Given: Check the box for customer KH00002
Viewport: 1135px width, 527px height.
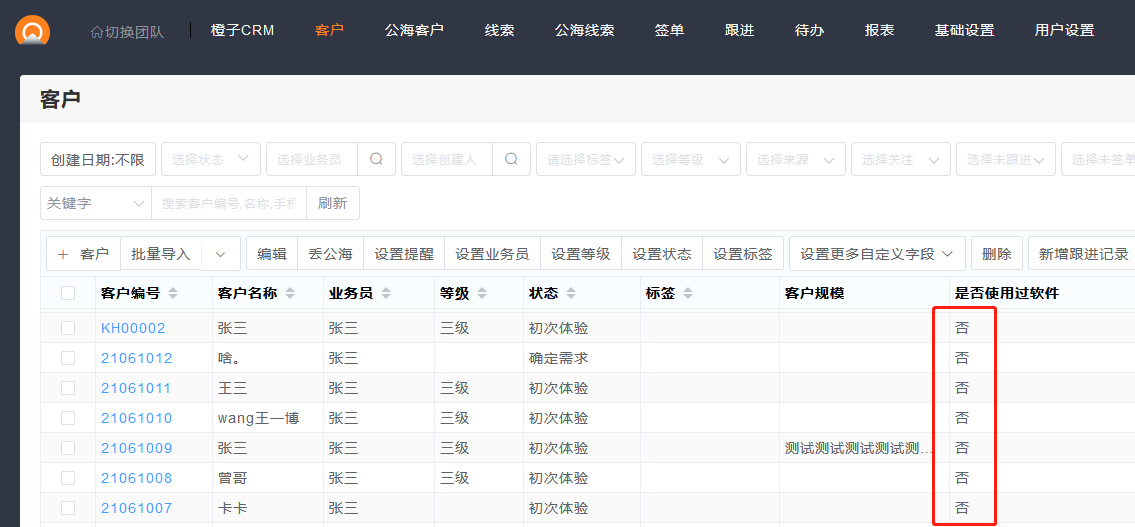Looking at the screenshot, I should tap(68, 328).
